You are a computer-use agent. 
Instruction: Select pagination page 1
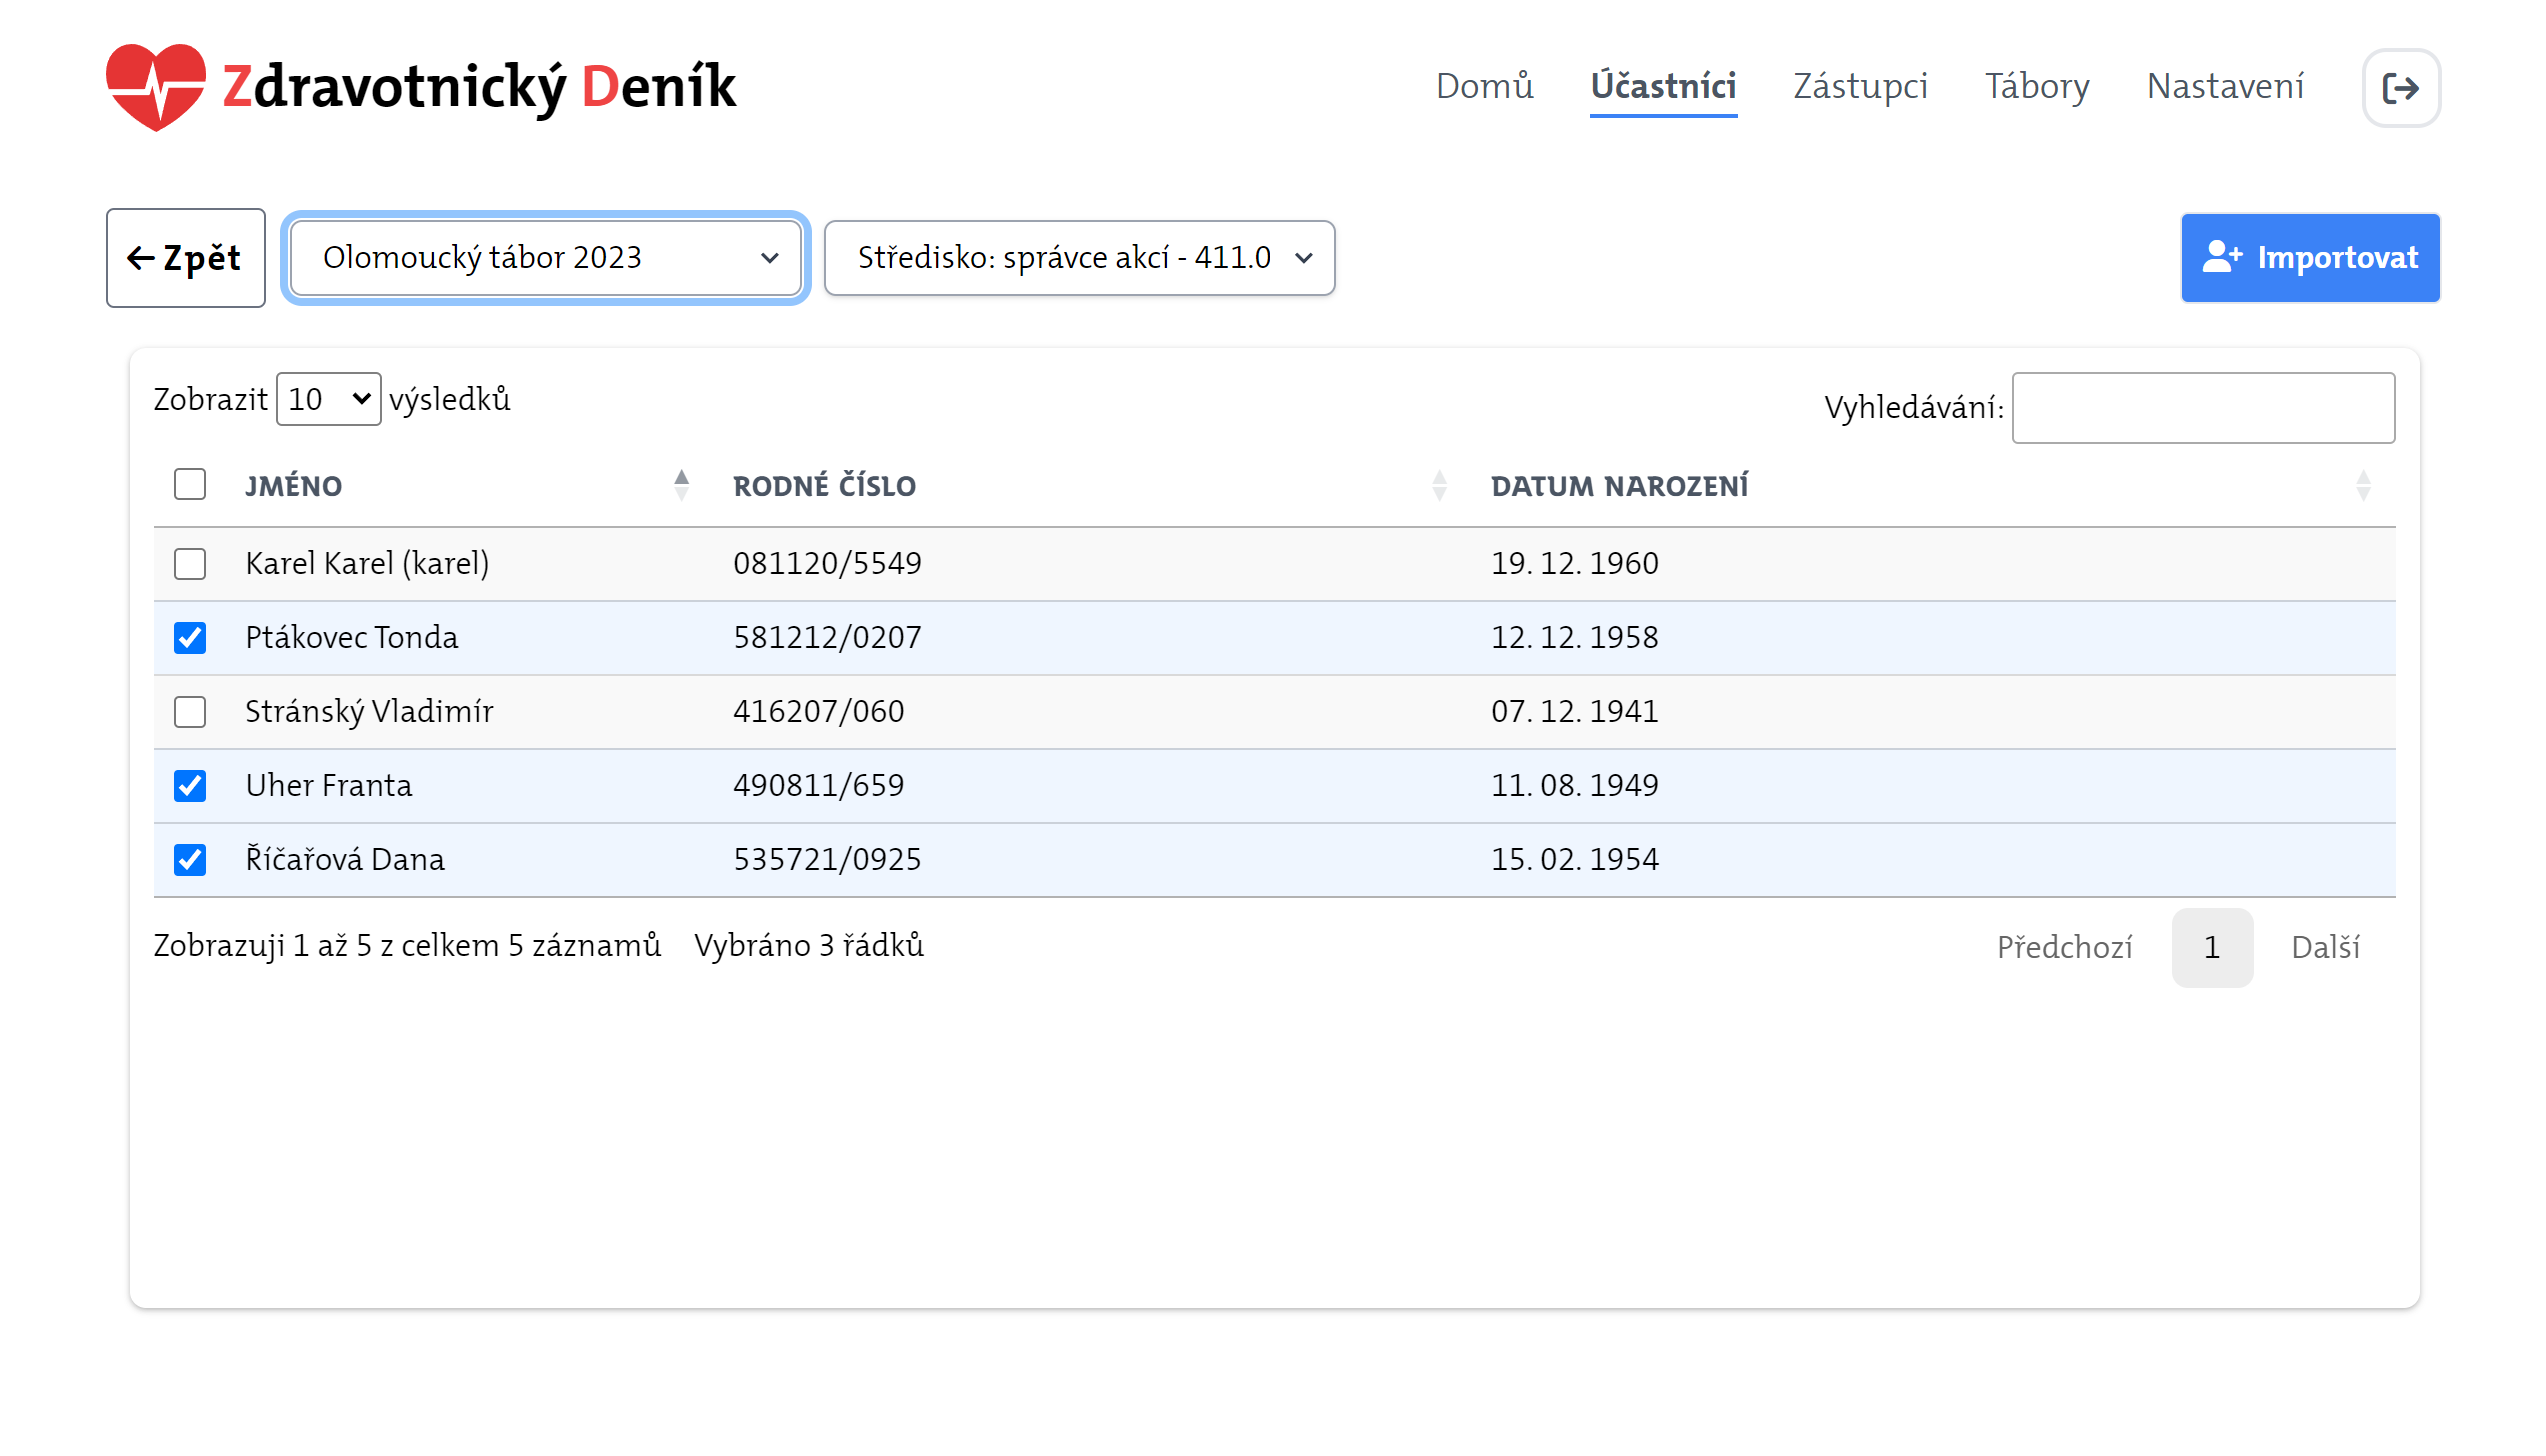(x=2212, y=947)
